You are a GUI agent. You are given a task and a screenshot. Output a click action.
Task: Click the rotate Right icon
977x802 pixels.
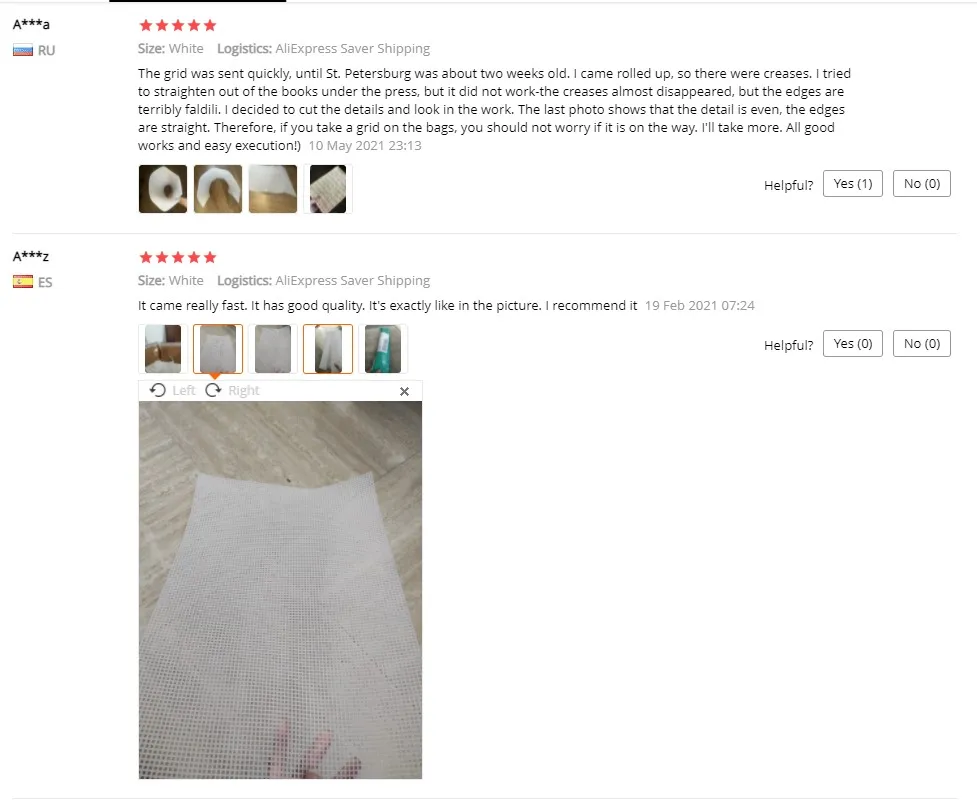click(213, 390)
